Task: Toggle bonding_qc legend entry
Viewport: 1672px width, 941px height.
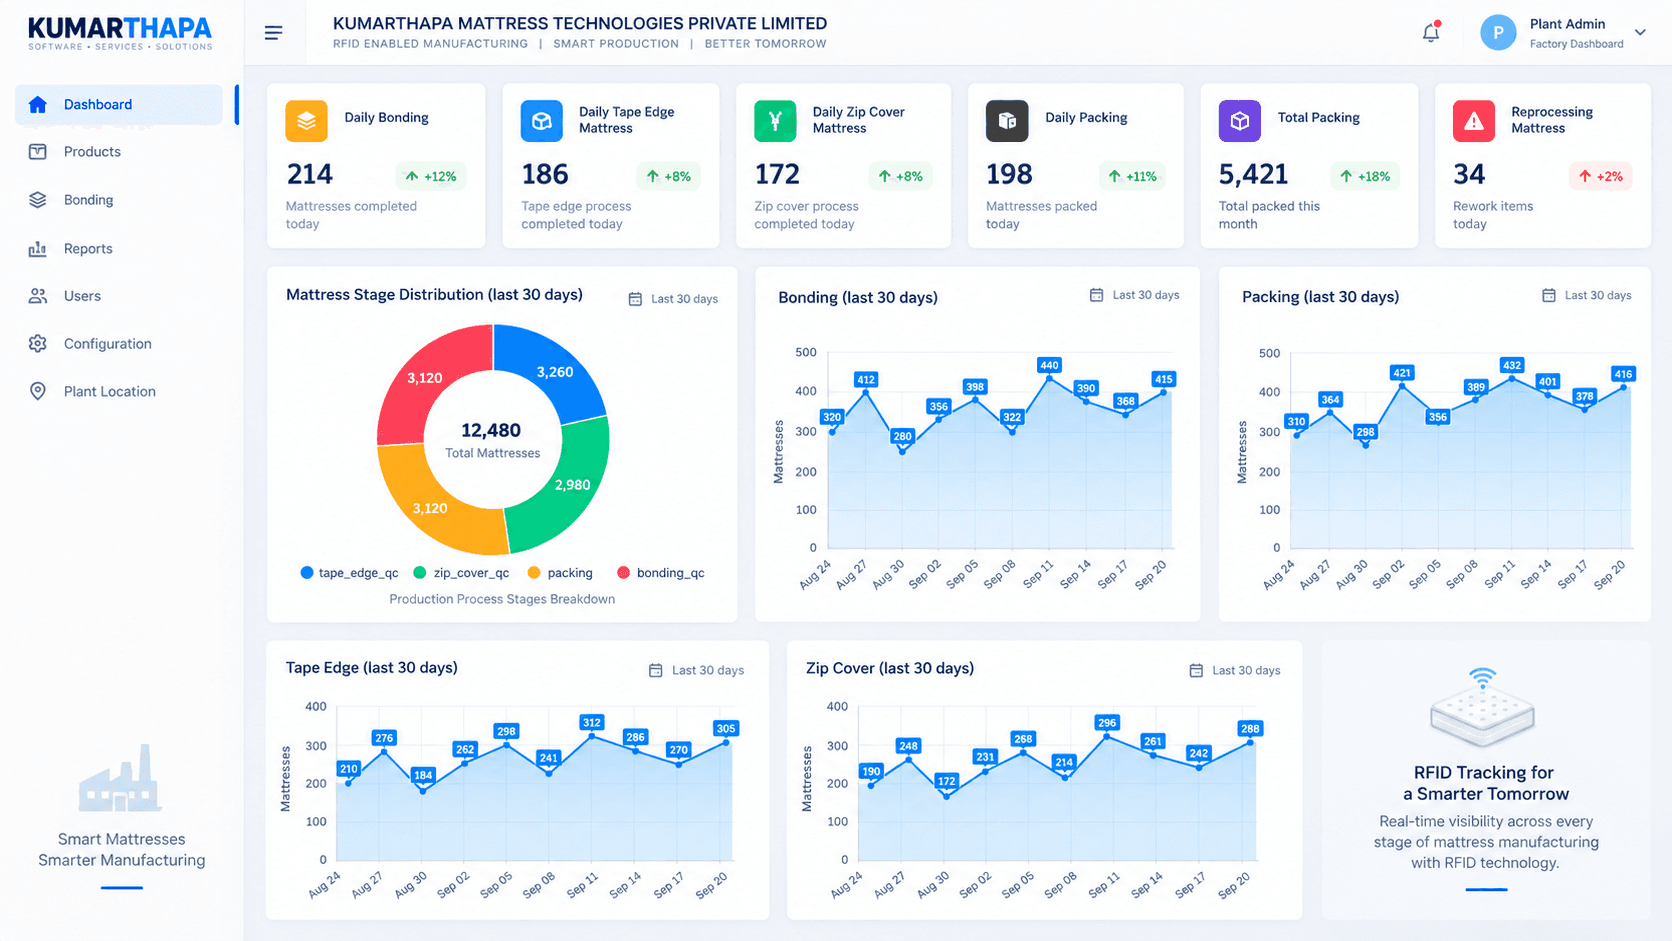Action: coord(661,573)
